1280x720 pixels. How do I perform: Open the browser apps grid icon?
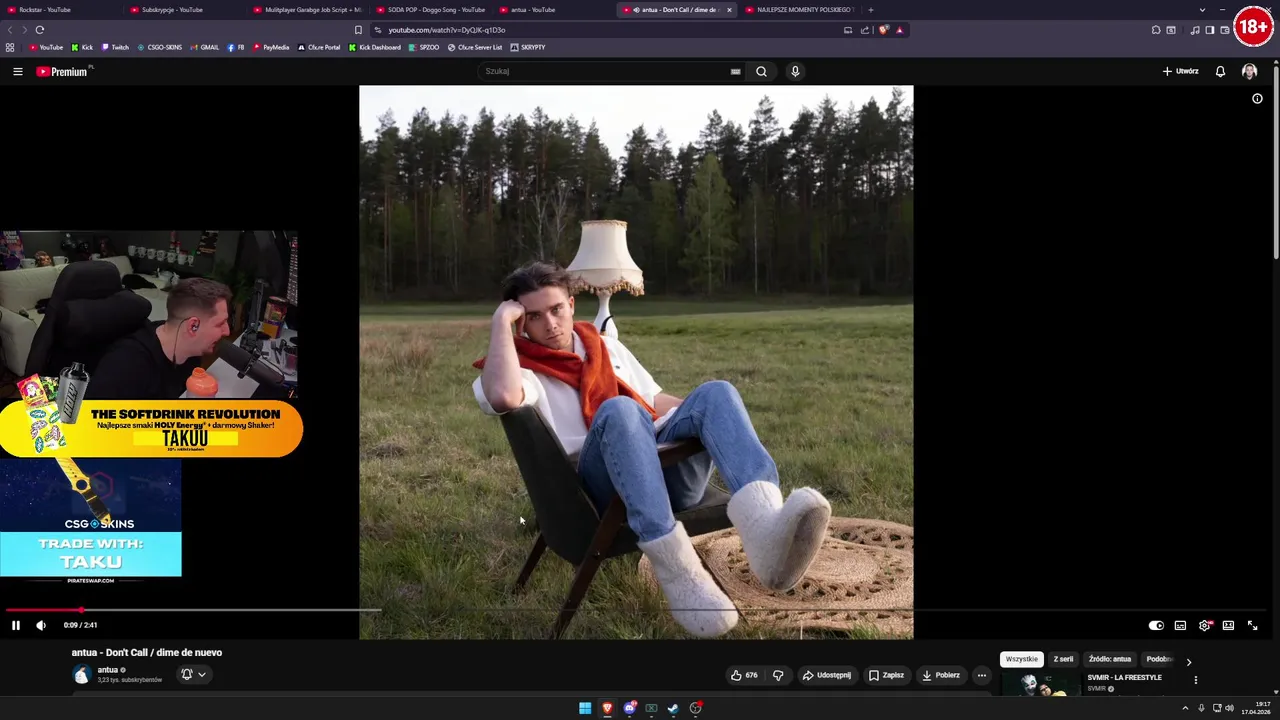tap(10, 47)
